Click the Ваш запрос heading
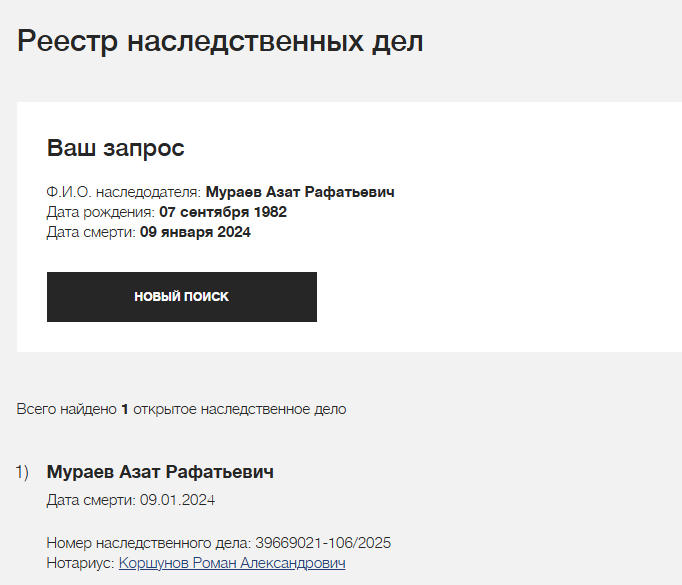This screenshot has height=585, width=682. click(116, 148)
